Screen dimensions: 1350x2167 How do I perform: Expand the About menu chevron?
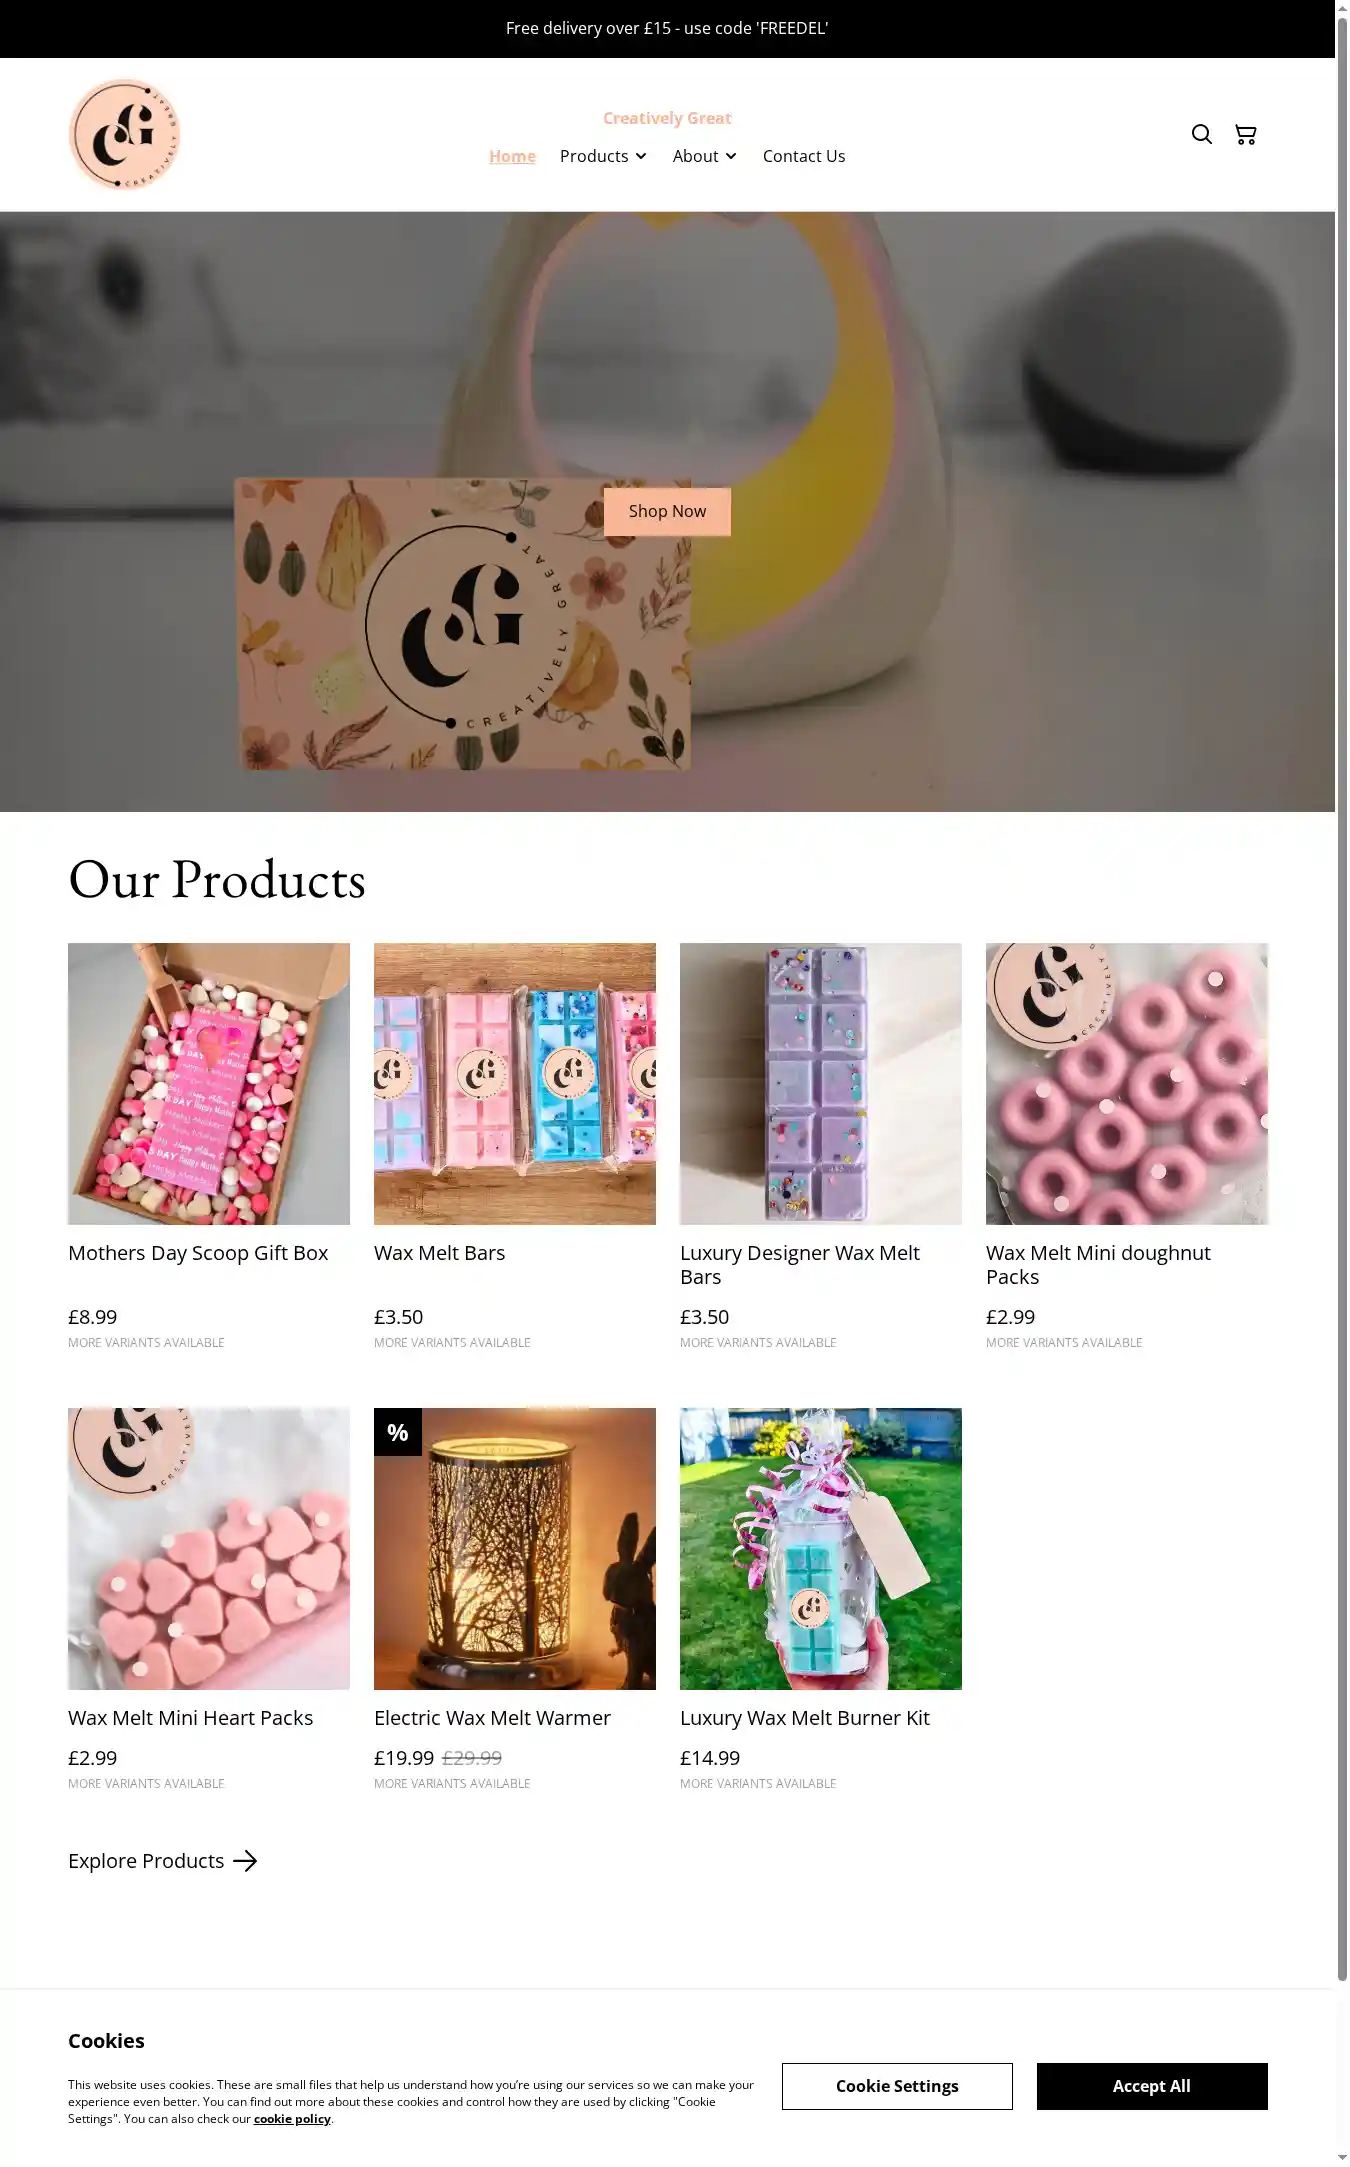(731, 156)
